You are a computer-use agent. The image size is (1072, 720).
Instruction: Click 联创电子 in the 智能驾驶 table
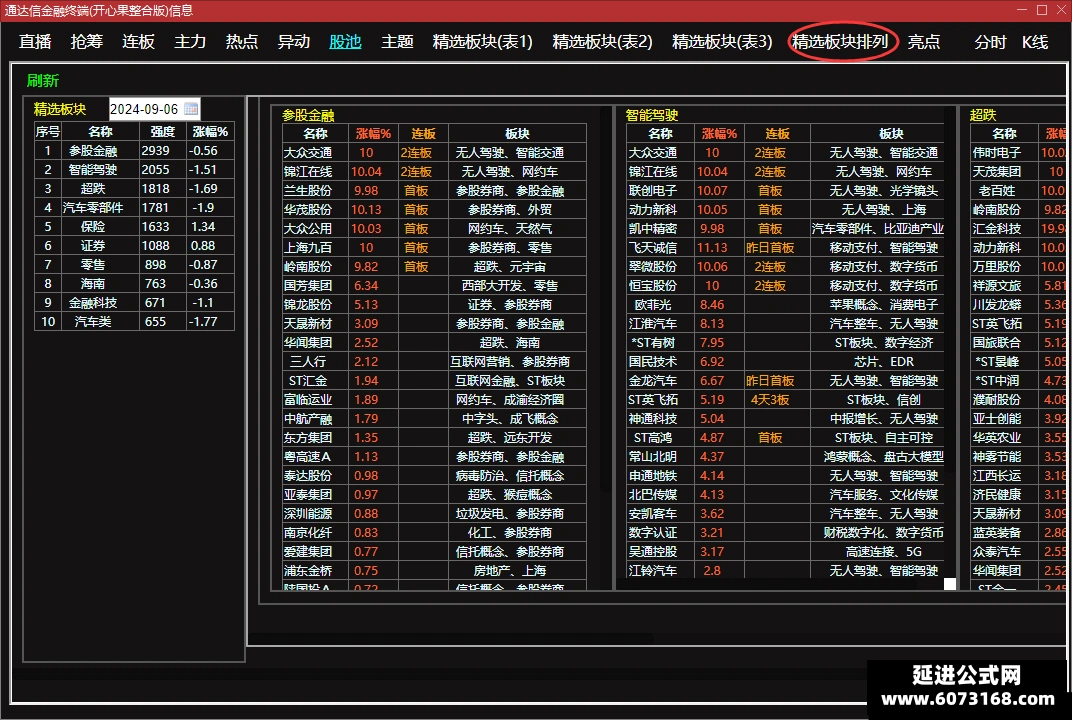[653, 191]
